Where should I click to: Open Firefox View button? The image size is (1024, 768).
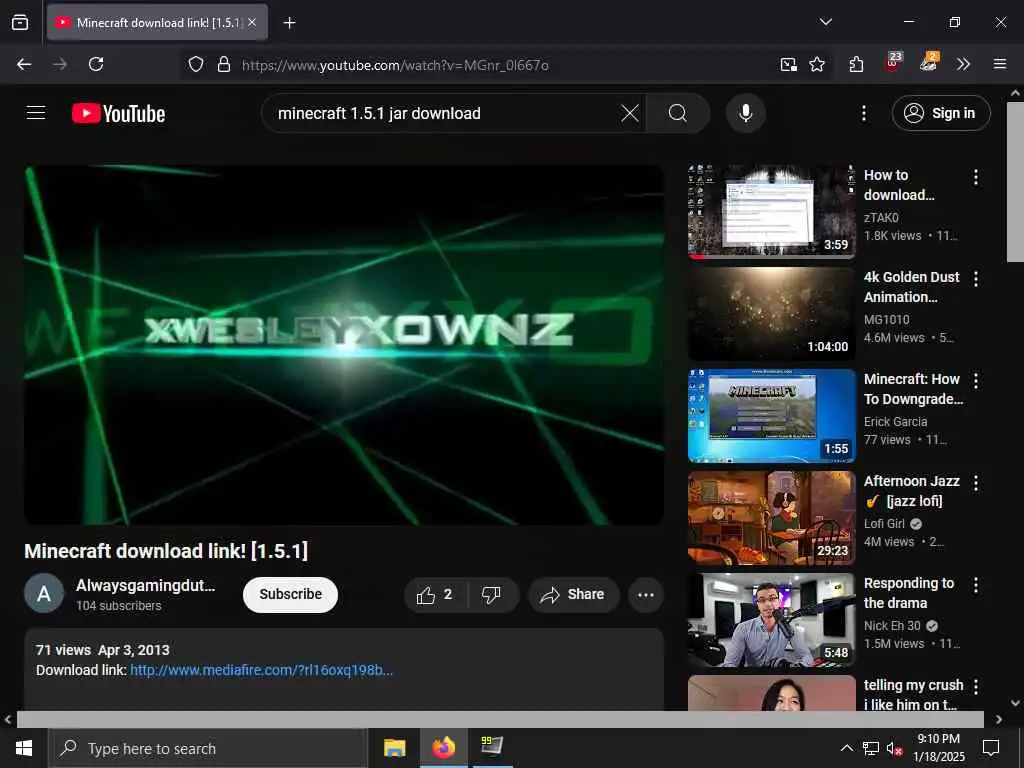coord(20,22)
